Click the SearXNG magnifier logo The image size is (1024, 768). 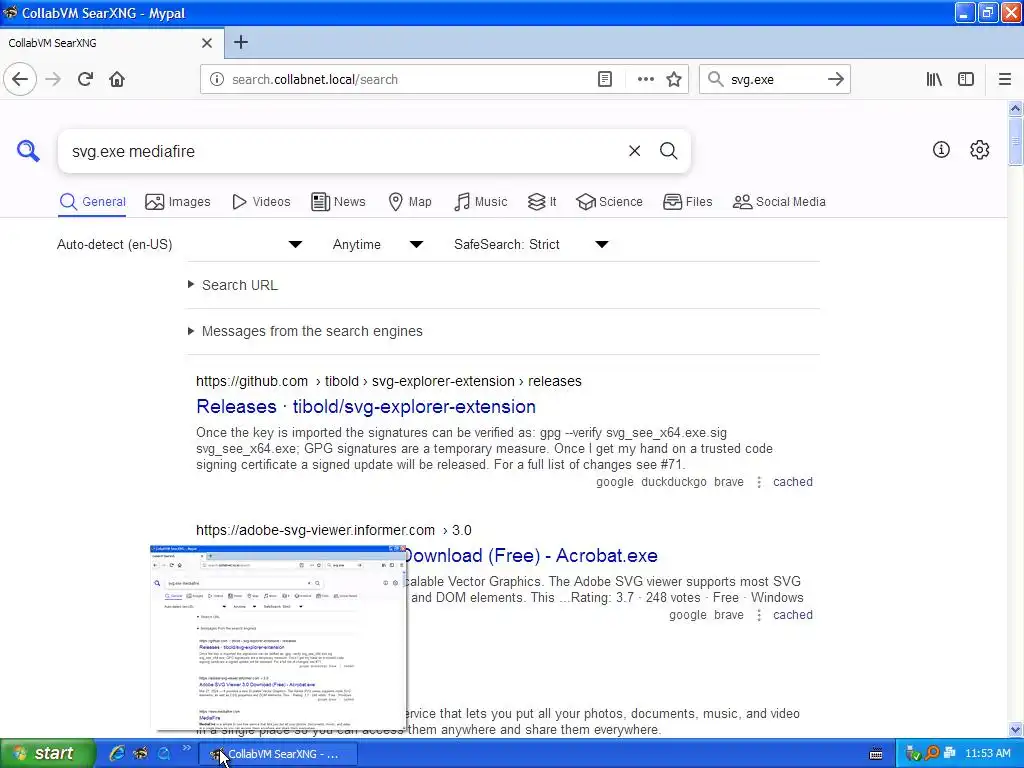[x=28, y=151]
